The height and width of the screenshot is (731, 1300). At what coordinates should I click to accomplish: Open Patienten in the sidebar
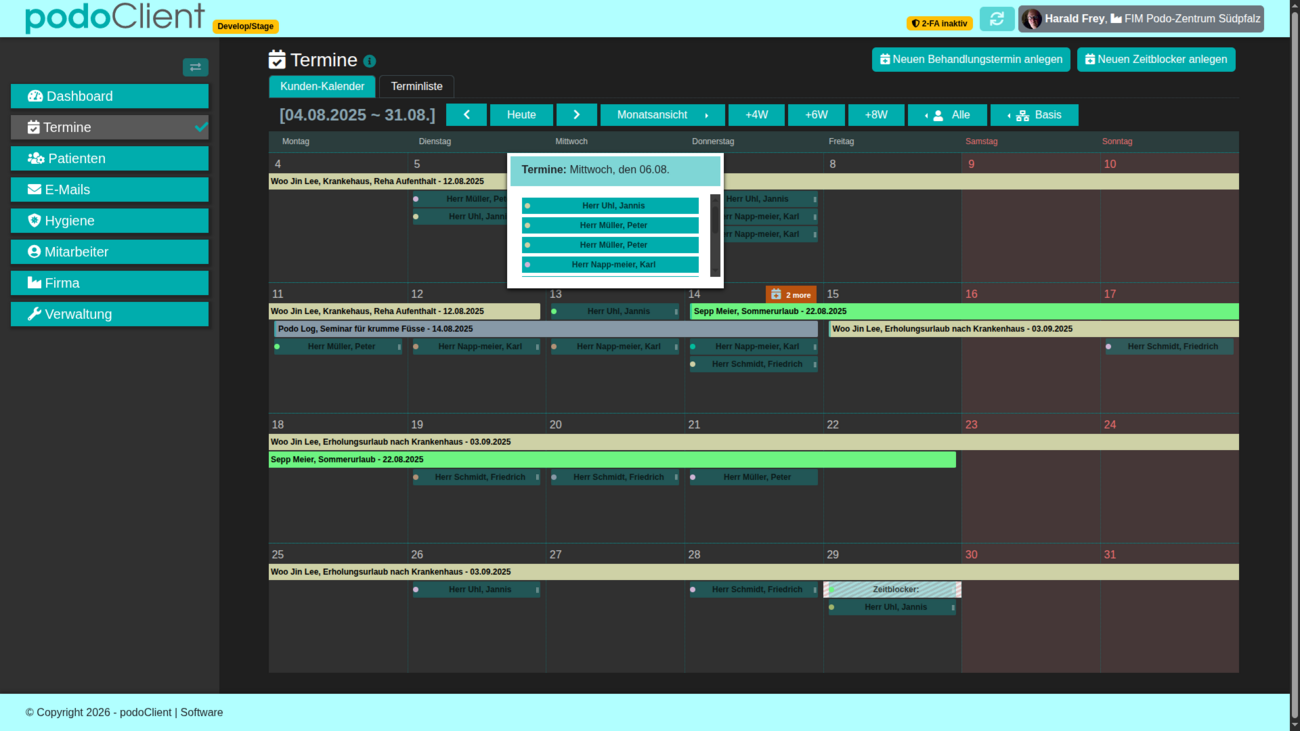(x=110, y=158)
